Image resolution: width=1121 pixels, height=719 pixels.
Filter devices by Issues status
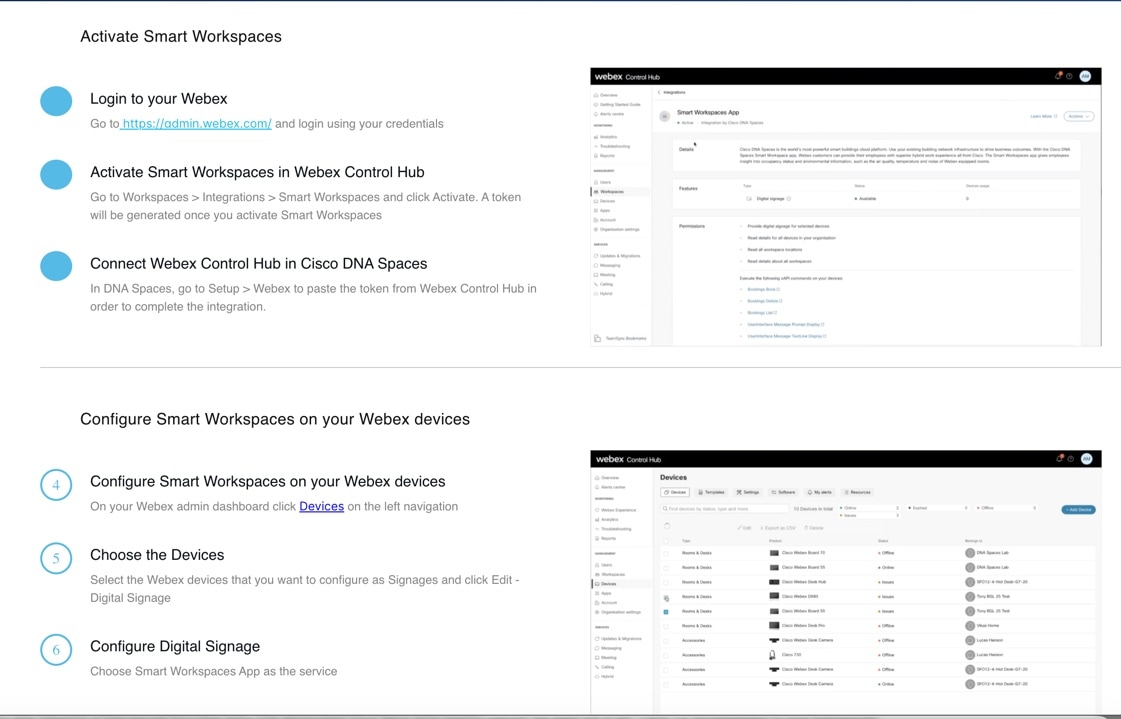point(869,515)
